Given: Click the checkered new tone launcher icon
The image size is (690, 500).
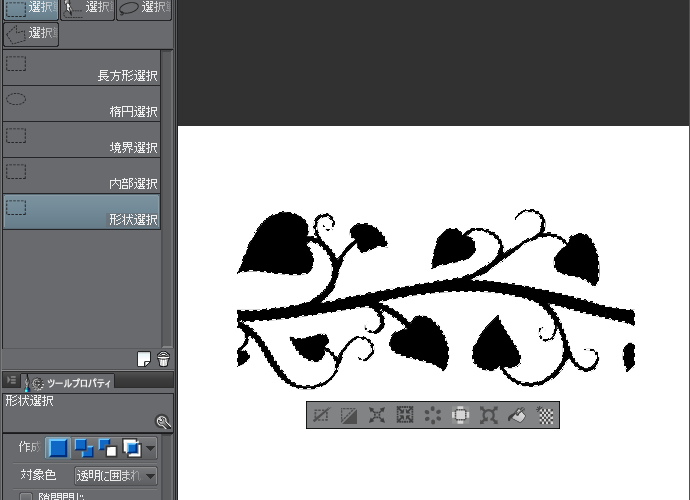Looking at the screenshot, I should click(x=546, y=415).
